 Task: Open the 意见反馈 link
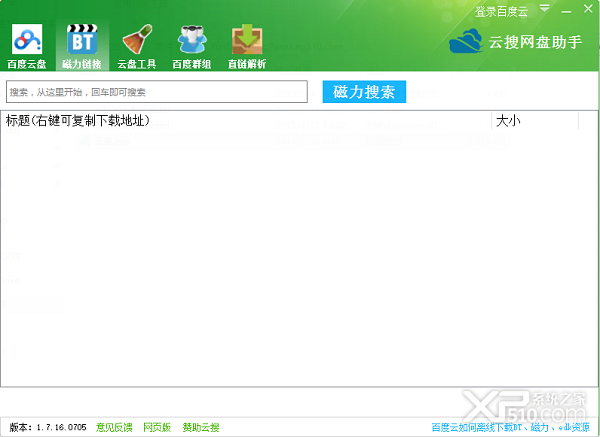click(114, 427)
